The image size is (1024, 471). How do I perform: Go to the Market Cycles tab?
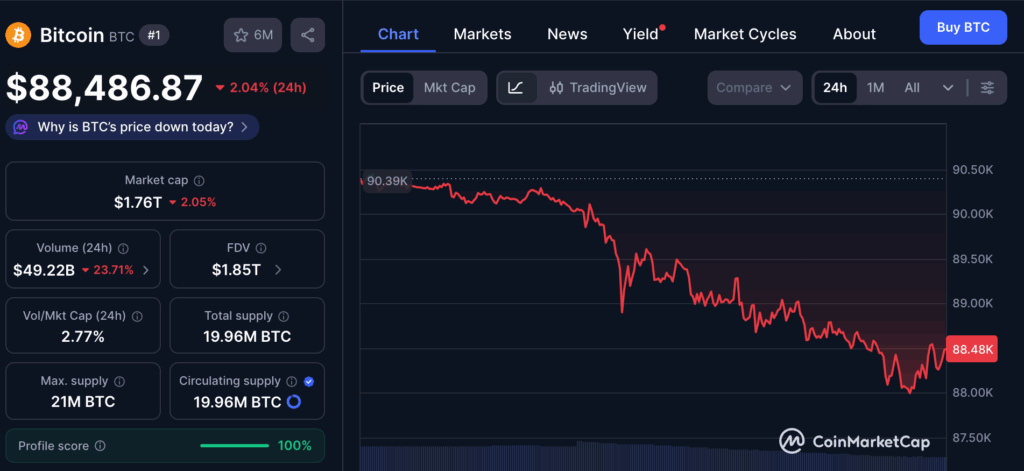point(745,34)
